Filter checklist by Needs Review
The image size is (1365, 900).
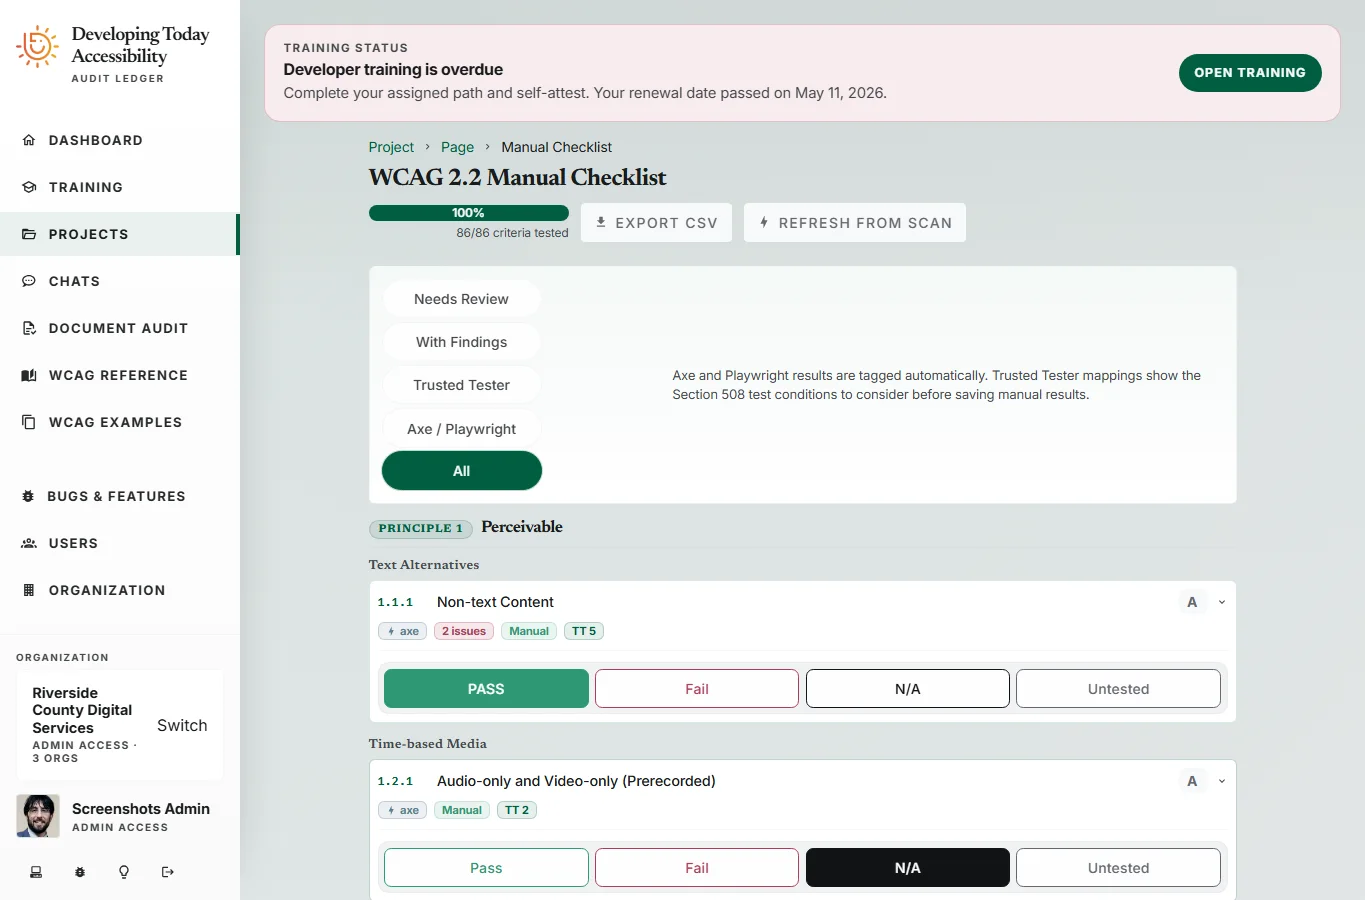[461, 299]
